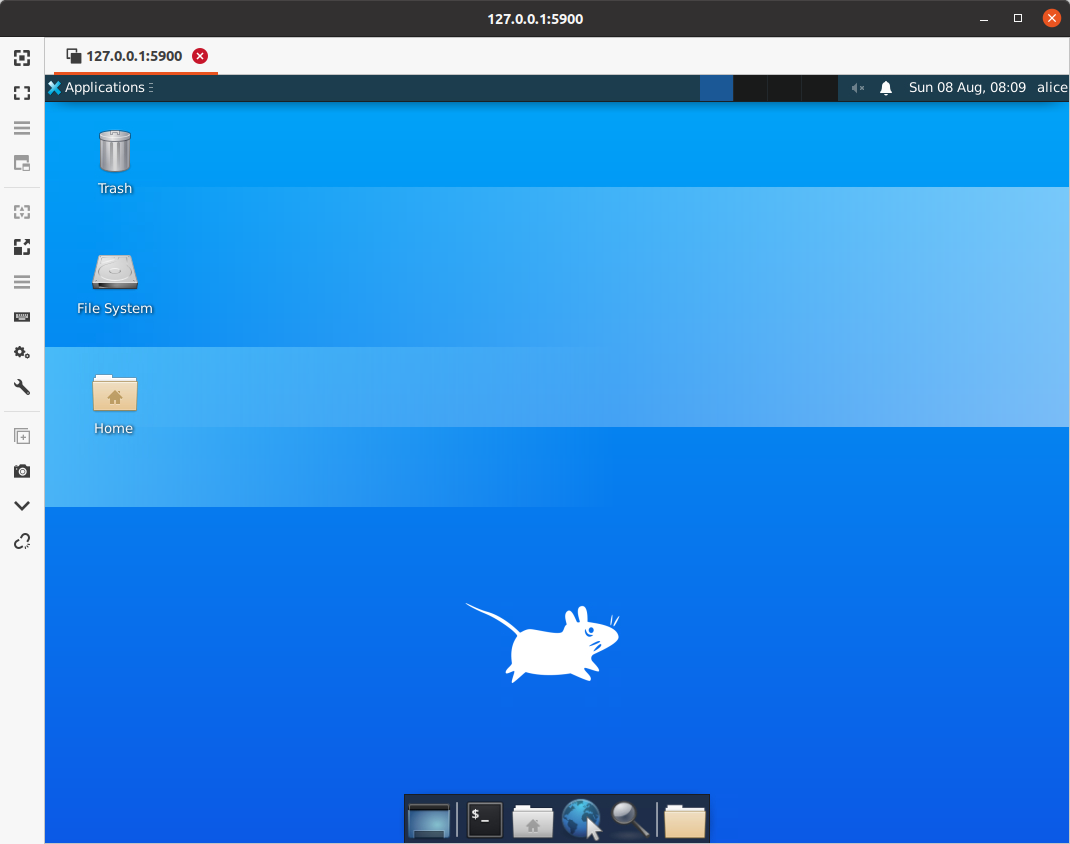The height and width of the screenshot is (844, 1070).
Task: Switch to the second workspace in the switcher
Action: 750,88
